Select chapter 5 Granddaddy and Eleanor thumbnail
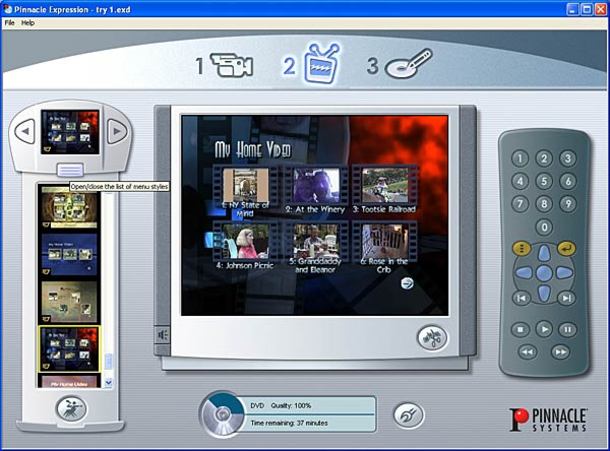Screen dimensions: 610x451 point(316,241)
